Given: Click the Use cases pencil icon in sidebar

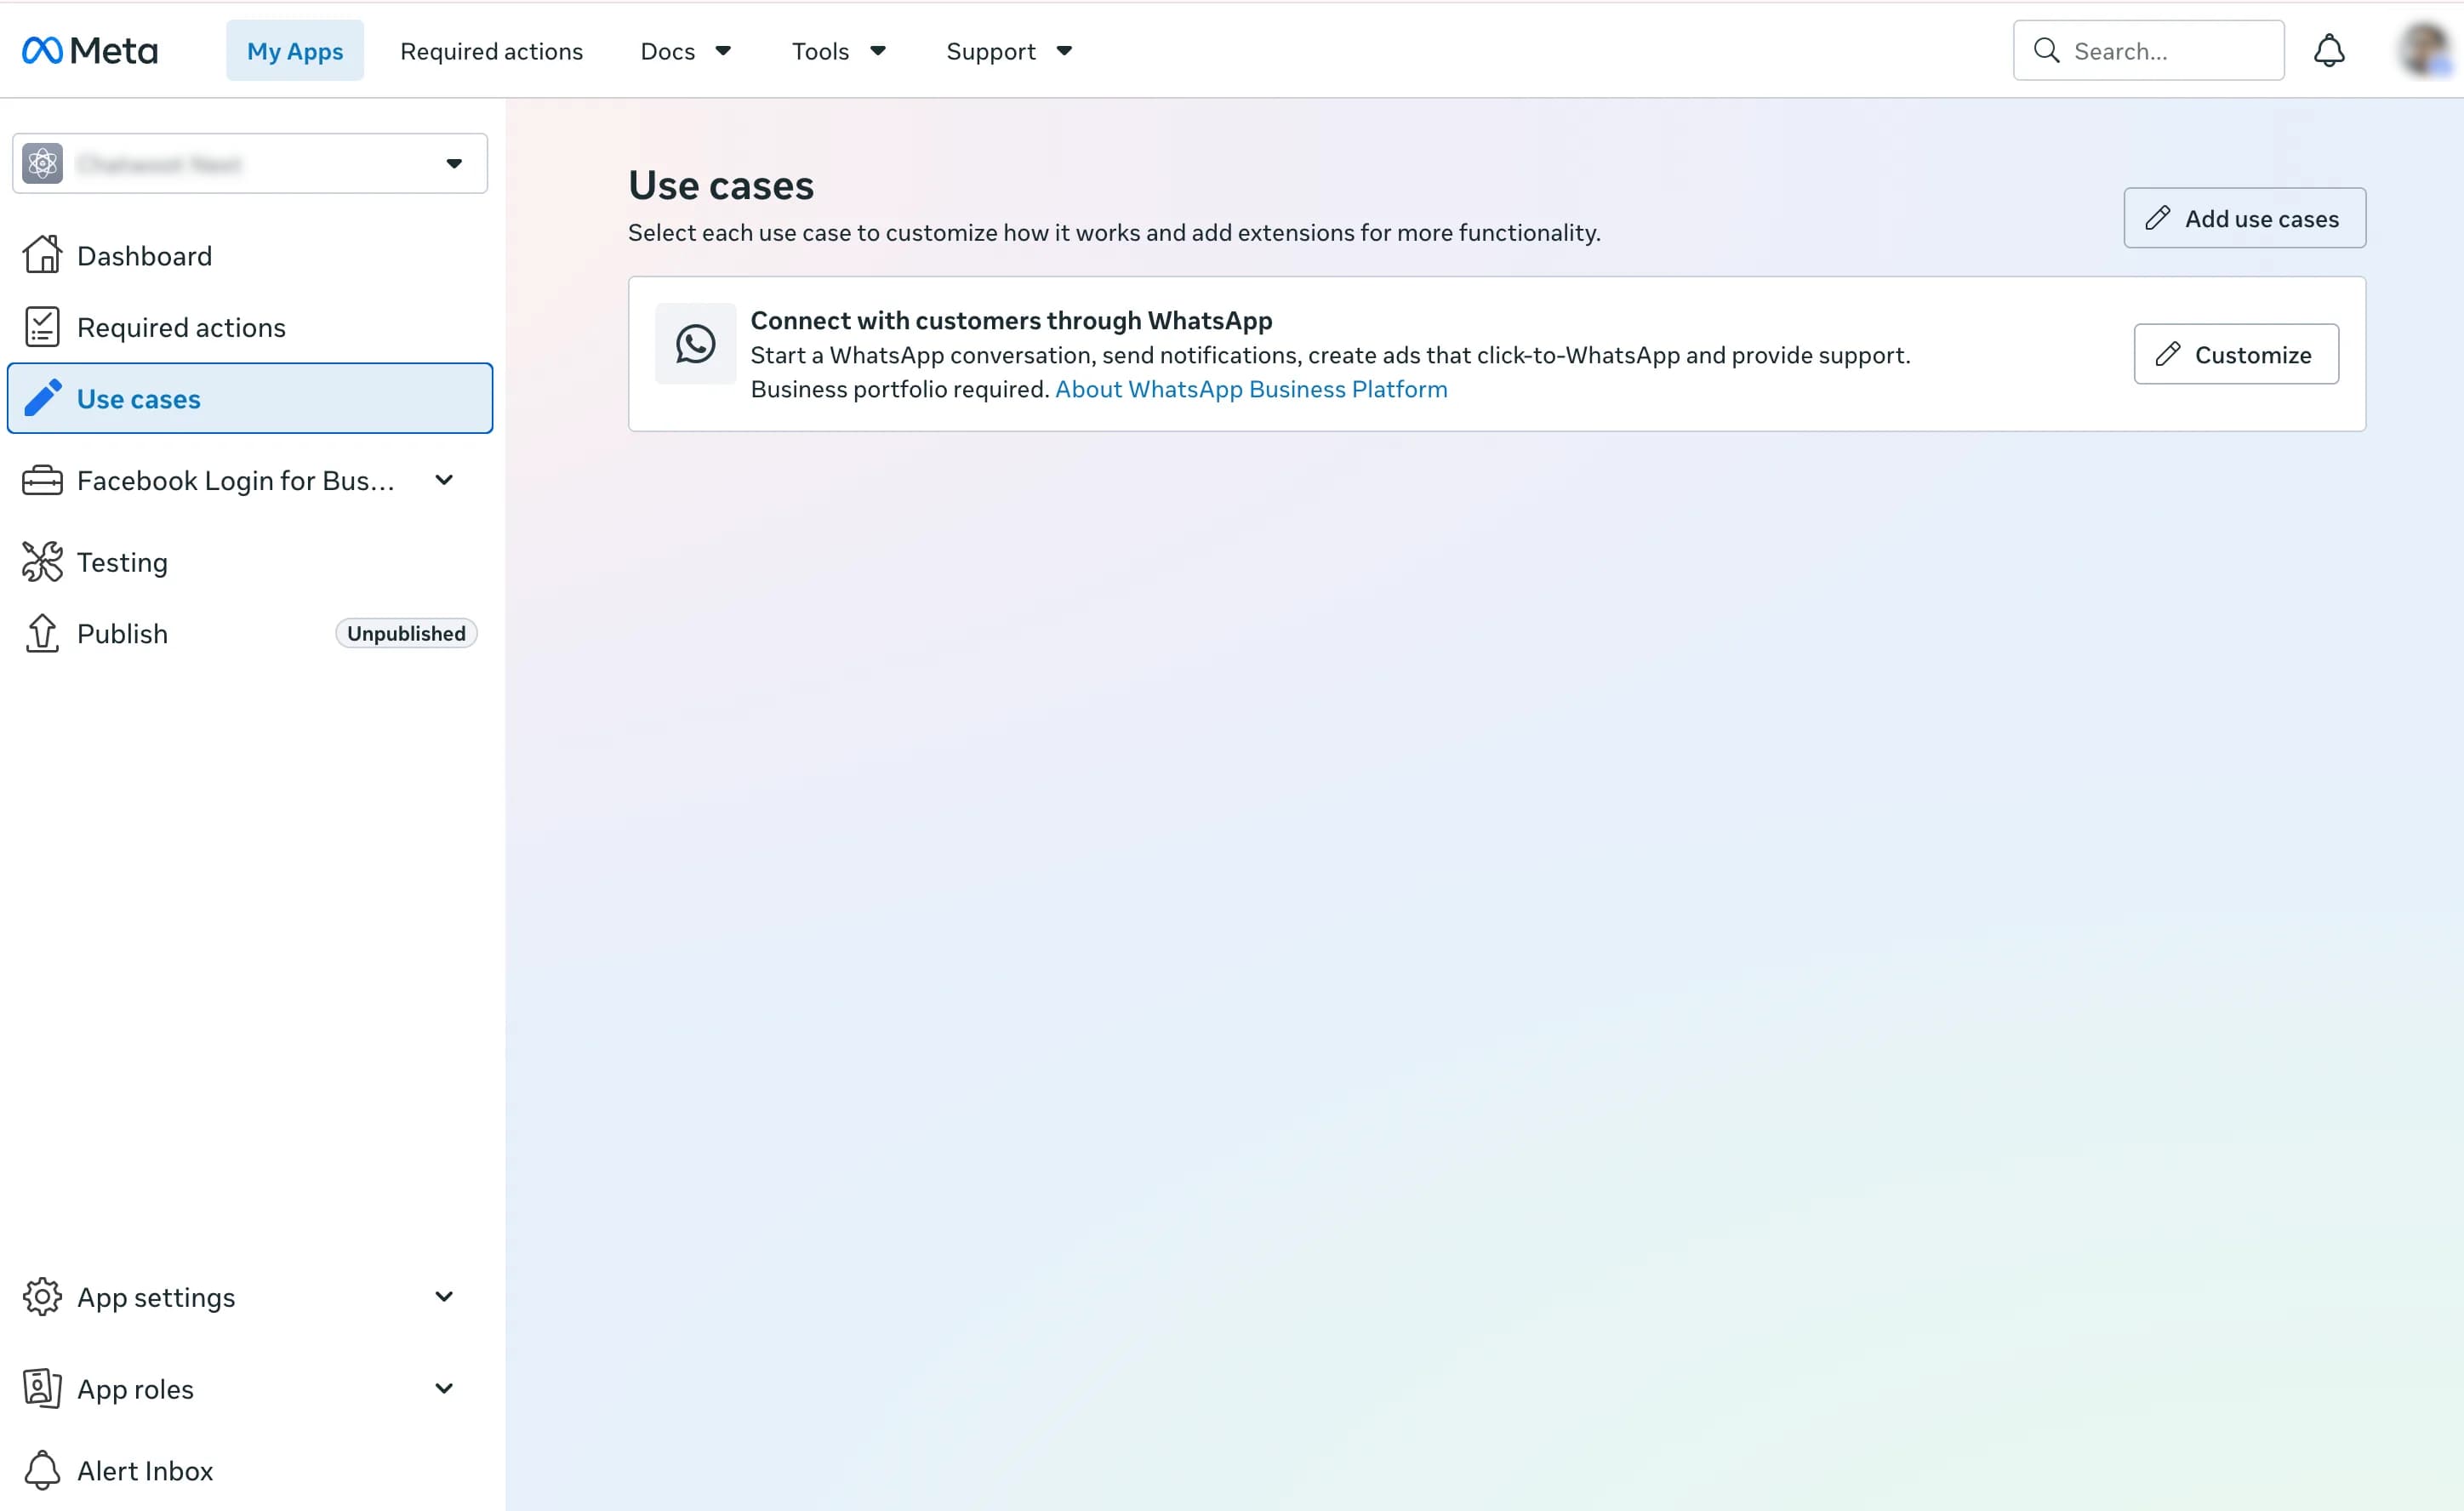Looking at the screenshot, I should [42, 398].
